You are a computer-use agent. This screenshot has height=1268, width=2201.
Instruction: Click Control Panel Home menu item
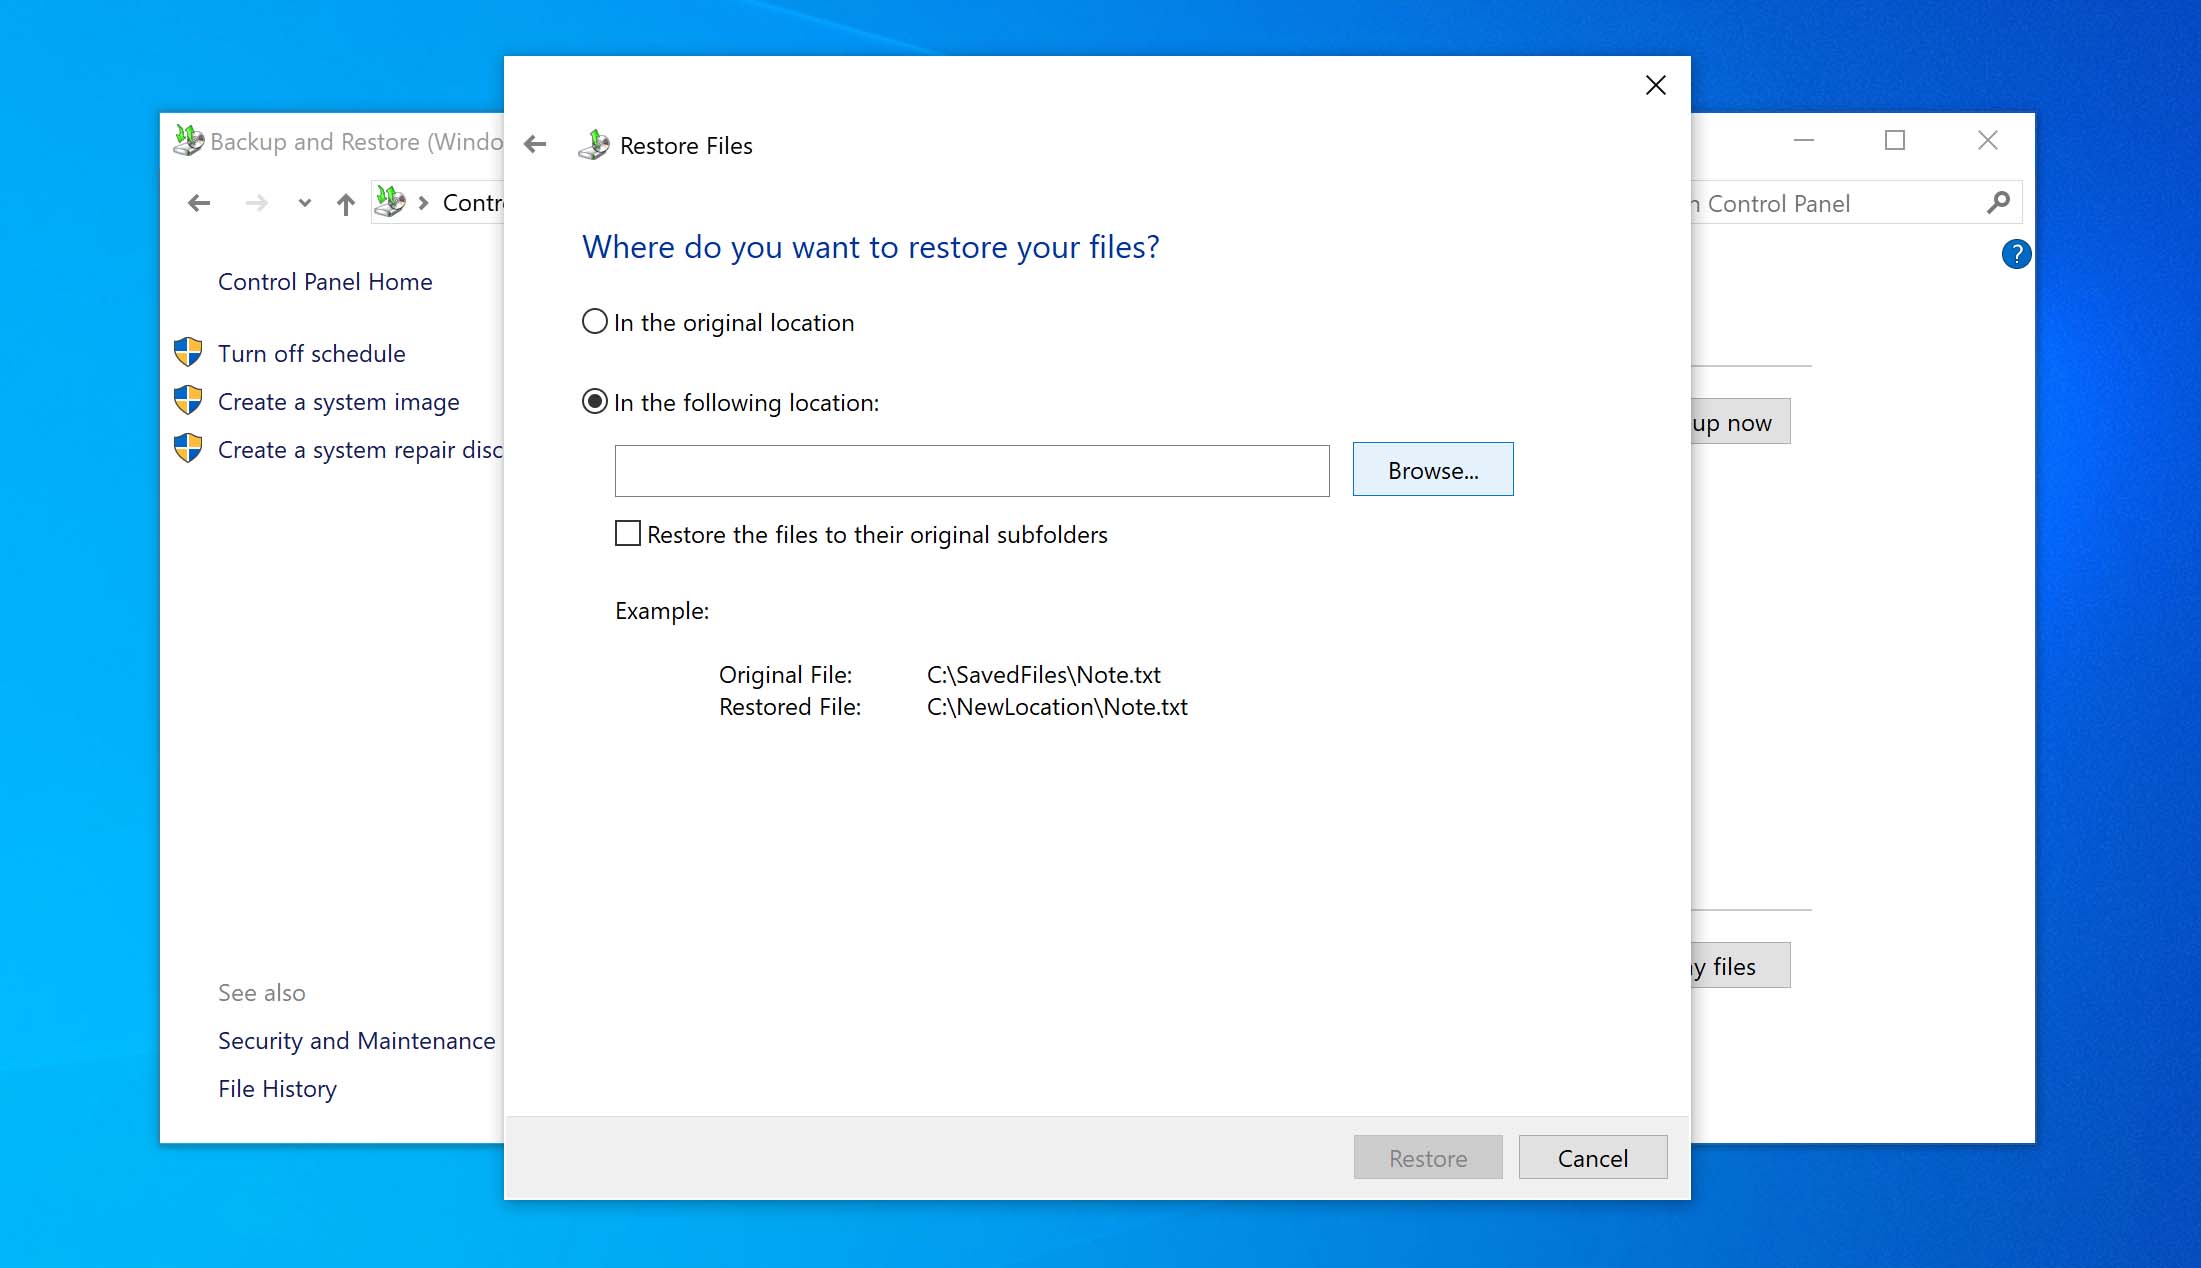pos(325,281)
